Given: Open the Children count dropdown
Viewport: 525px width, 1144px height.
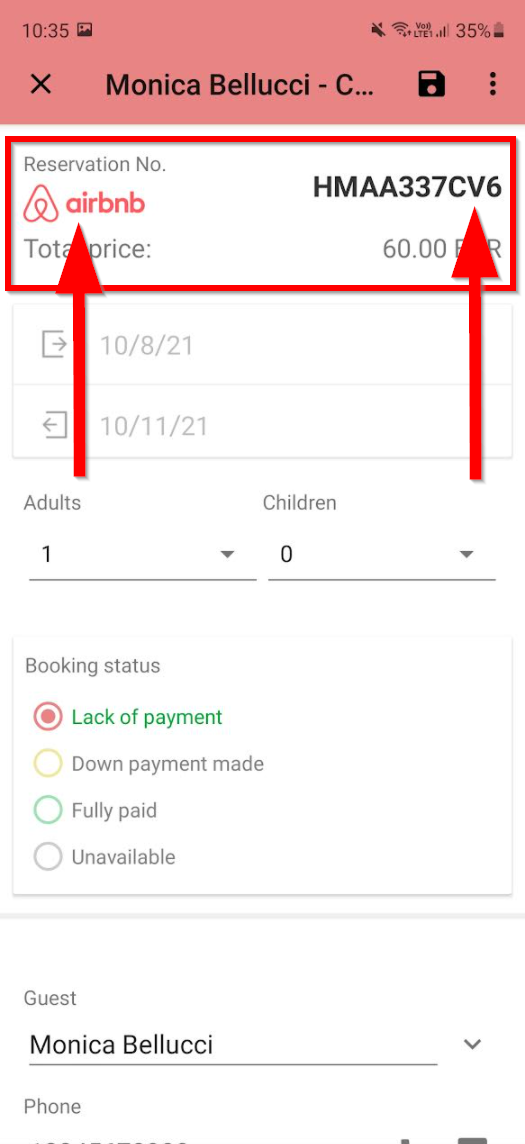Looking at the screenshot, I should [382, 555].
